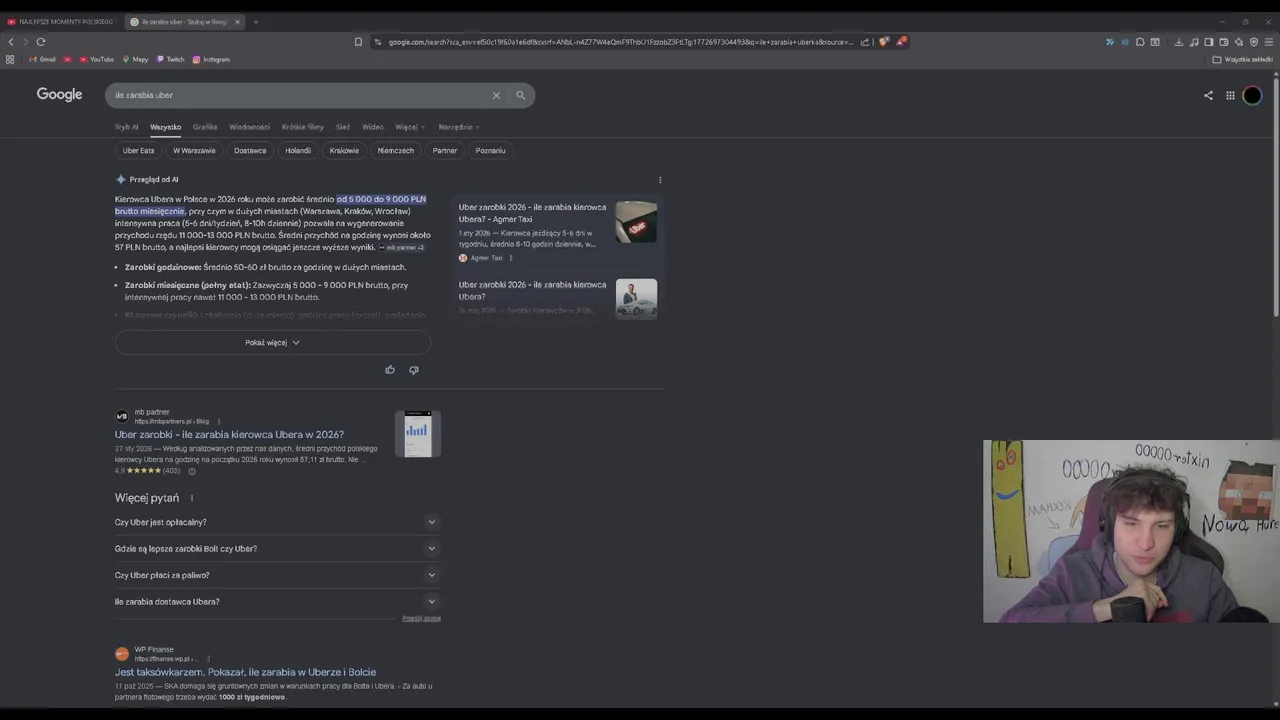Viewport: 1280px width, 720px height.
Task: Expand 'Gdzie są lepsze zarobki Bolt czy Uber?'
Action: coord(277,549)
